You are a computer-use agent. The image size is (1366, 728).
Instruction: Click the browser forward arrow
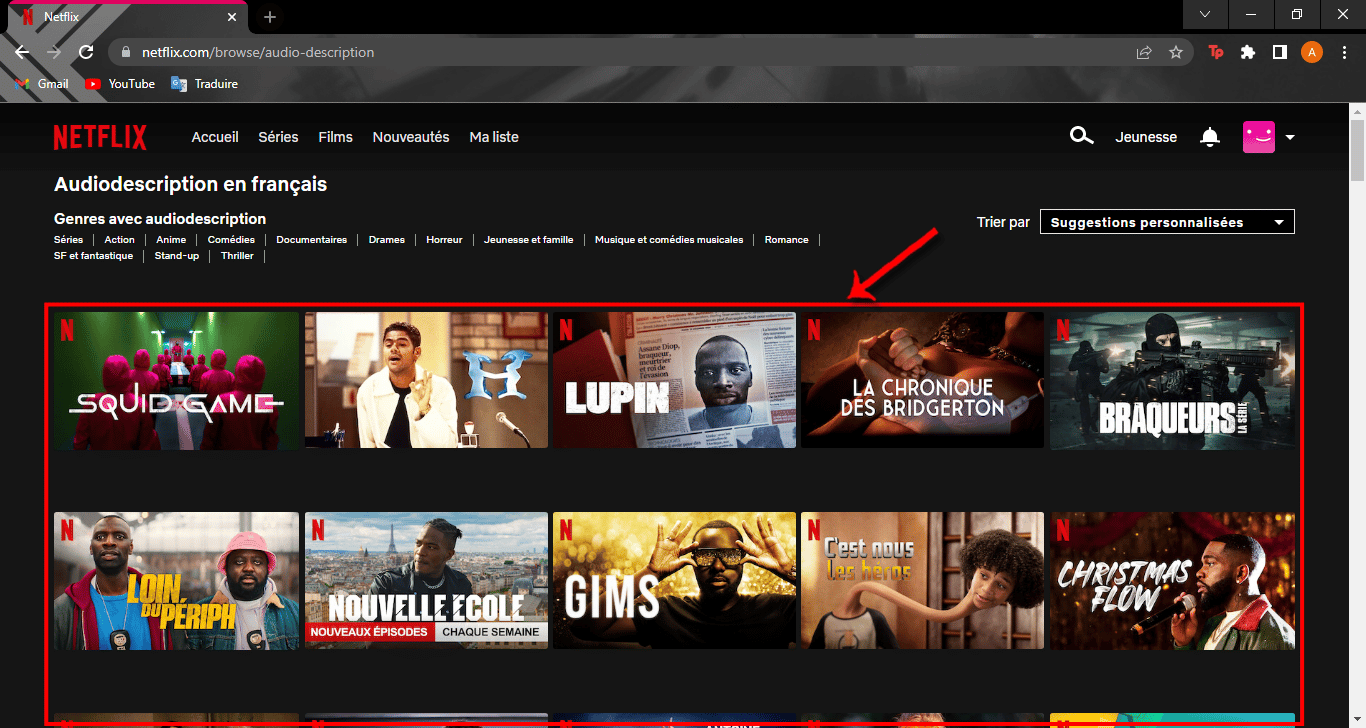coord(54,52)
